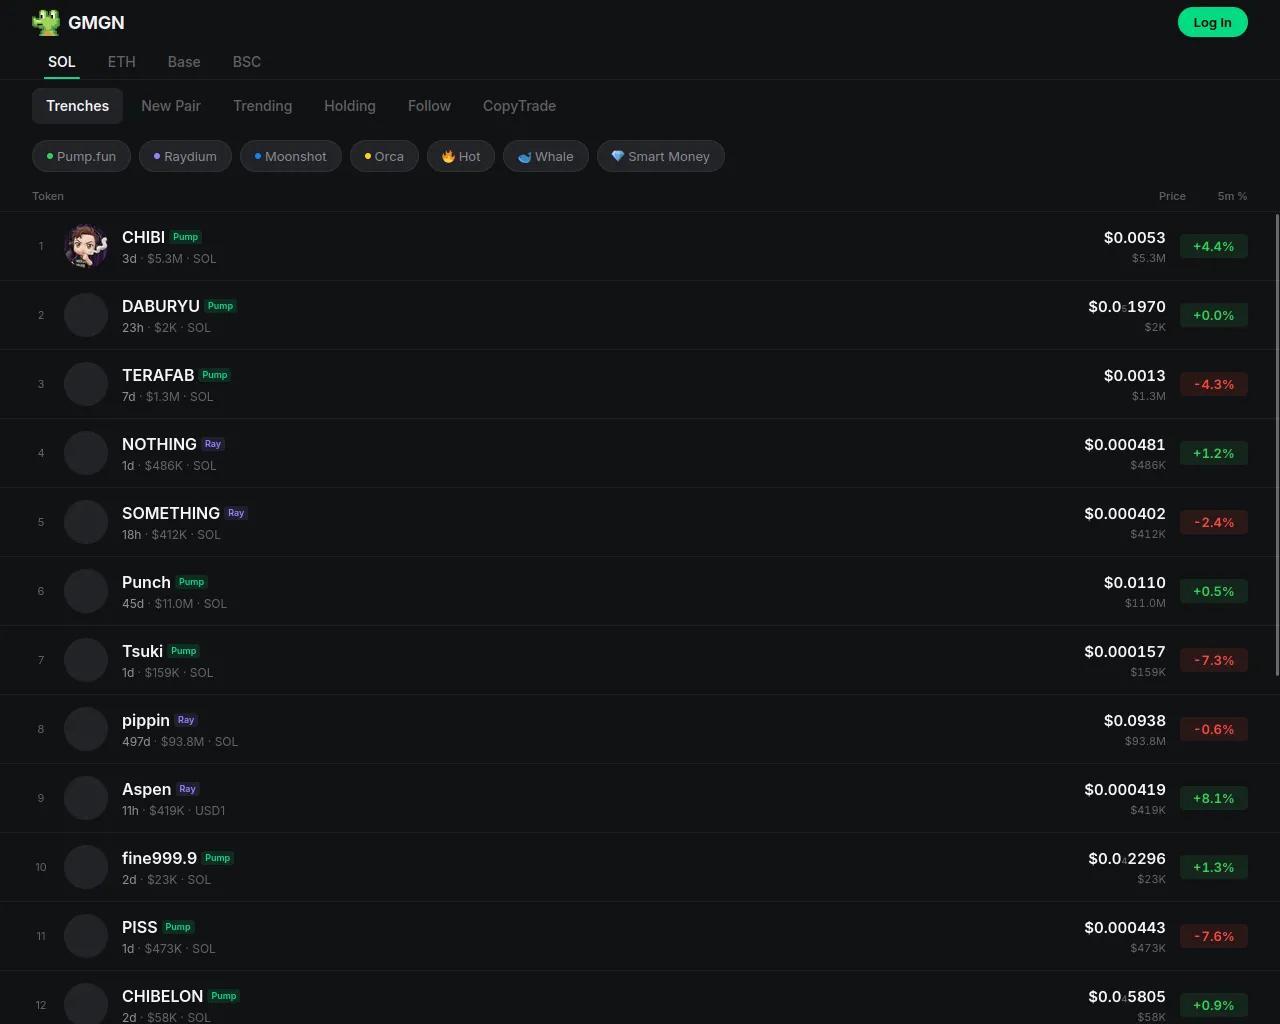The image size is (1280, 1024).
Task: Open the Holding tab
Action: [350, 106]
